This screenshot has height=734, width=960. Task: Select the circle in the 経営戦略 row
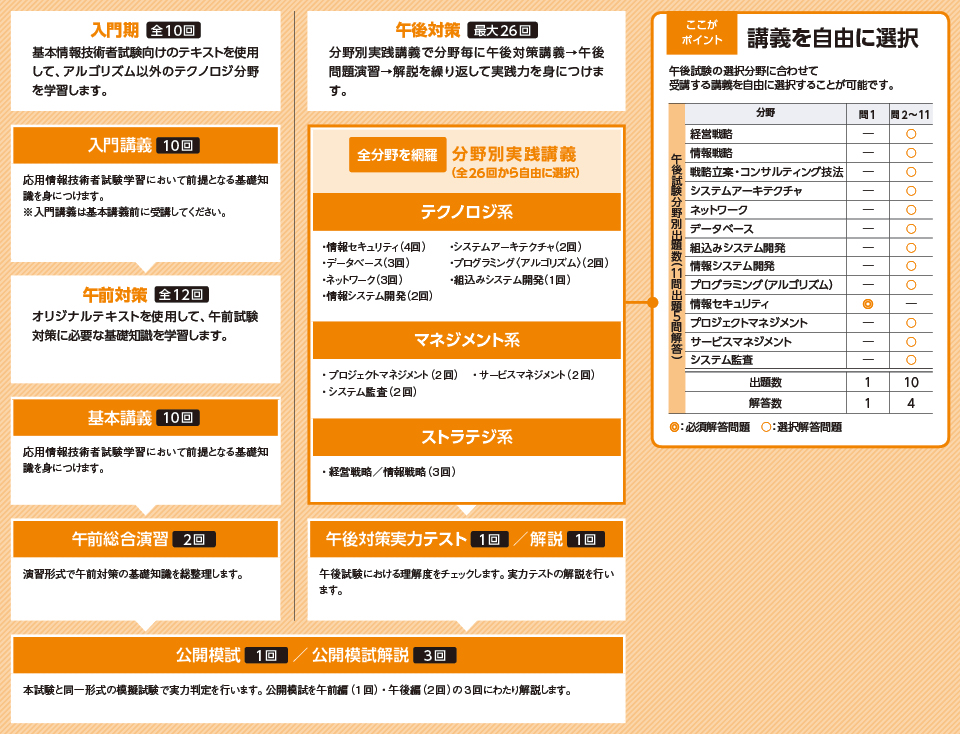[910, 134]
